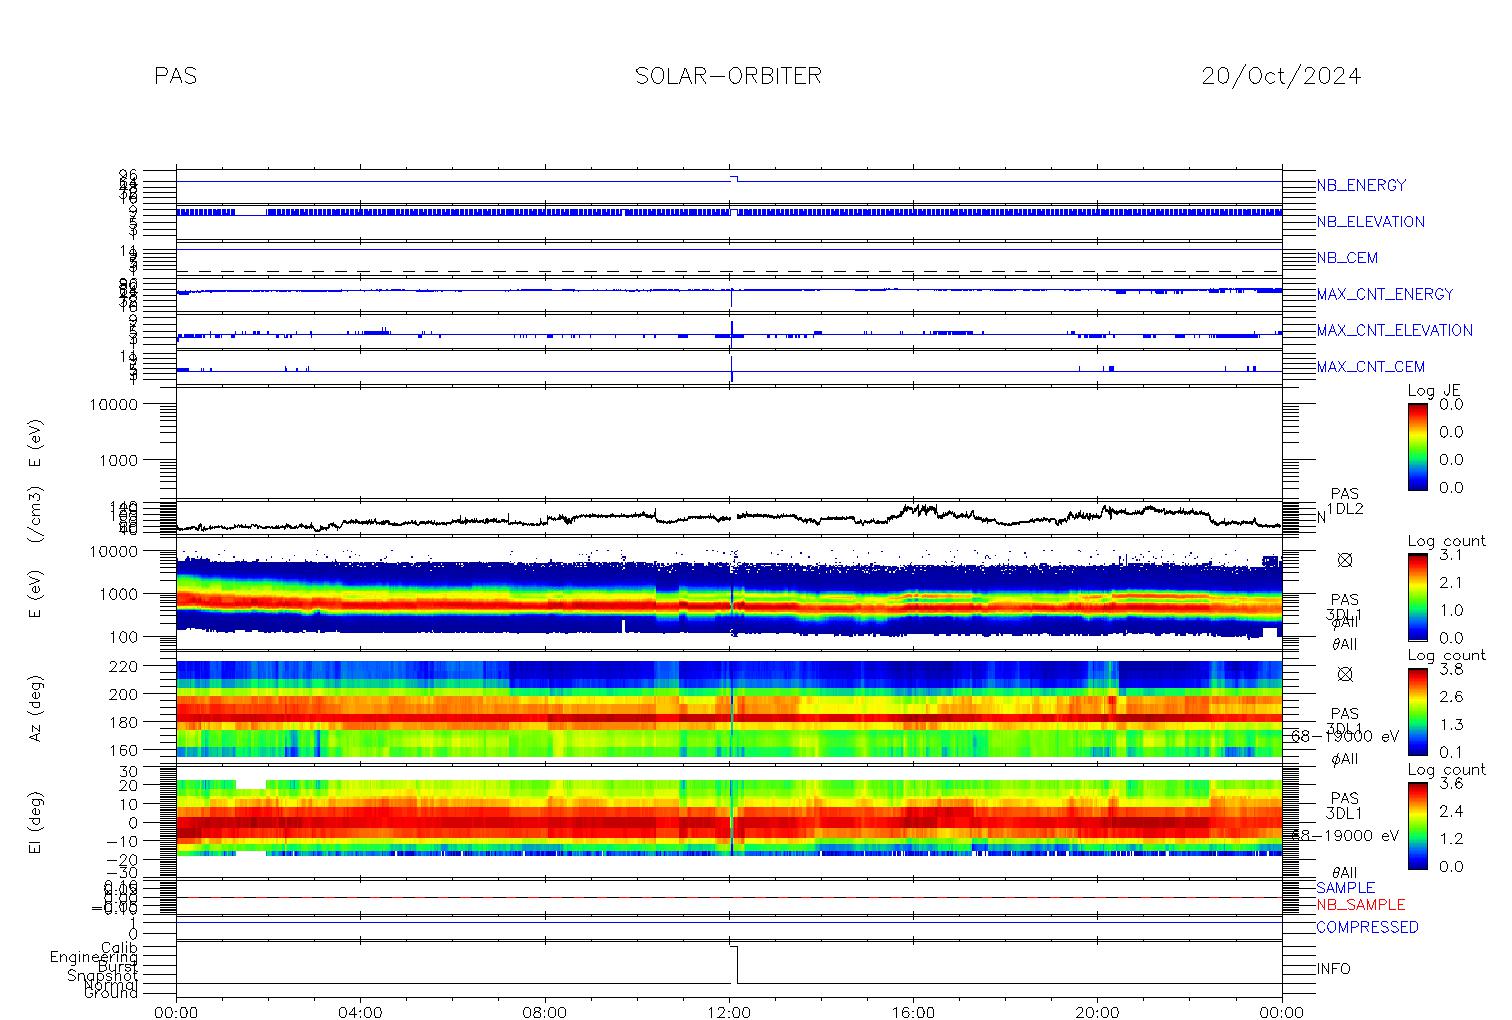The height and width of the screenshot is (1020, 1512).
Task: Click the SOLAR-ORBITER title
Action: click(728, 76)
